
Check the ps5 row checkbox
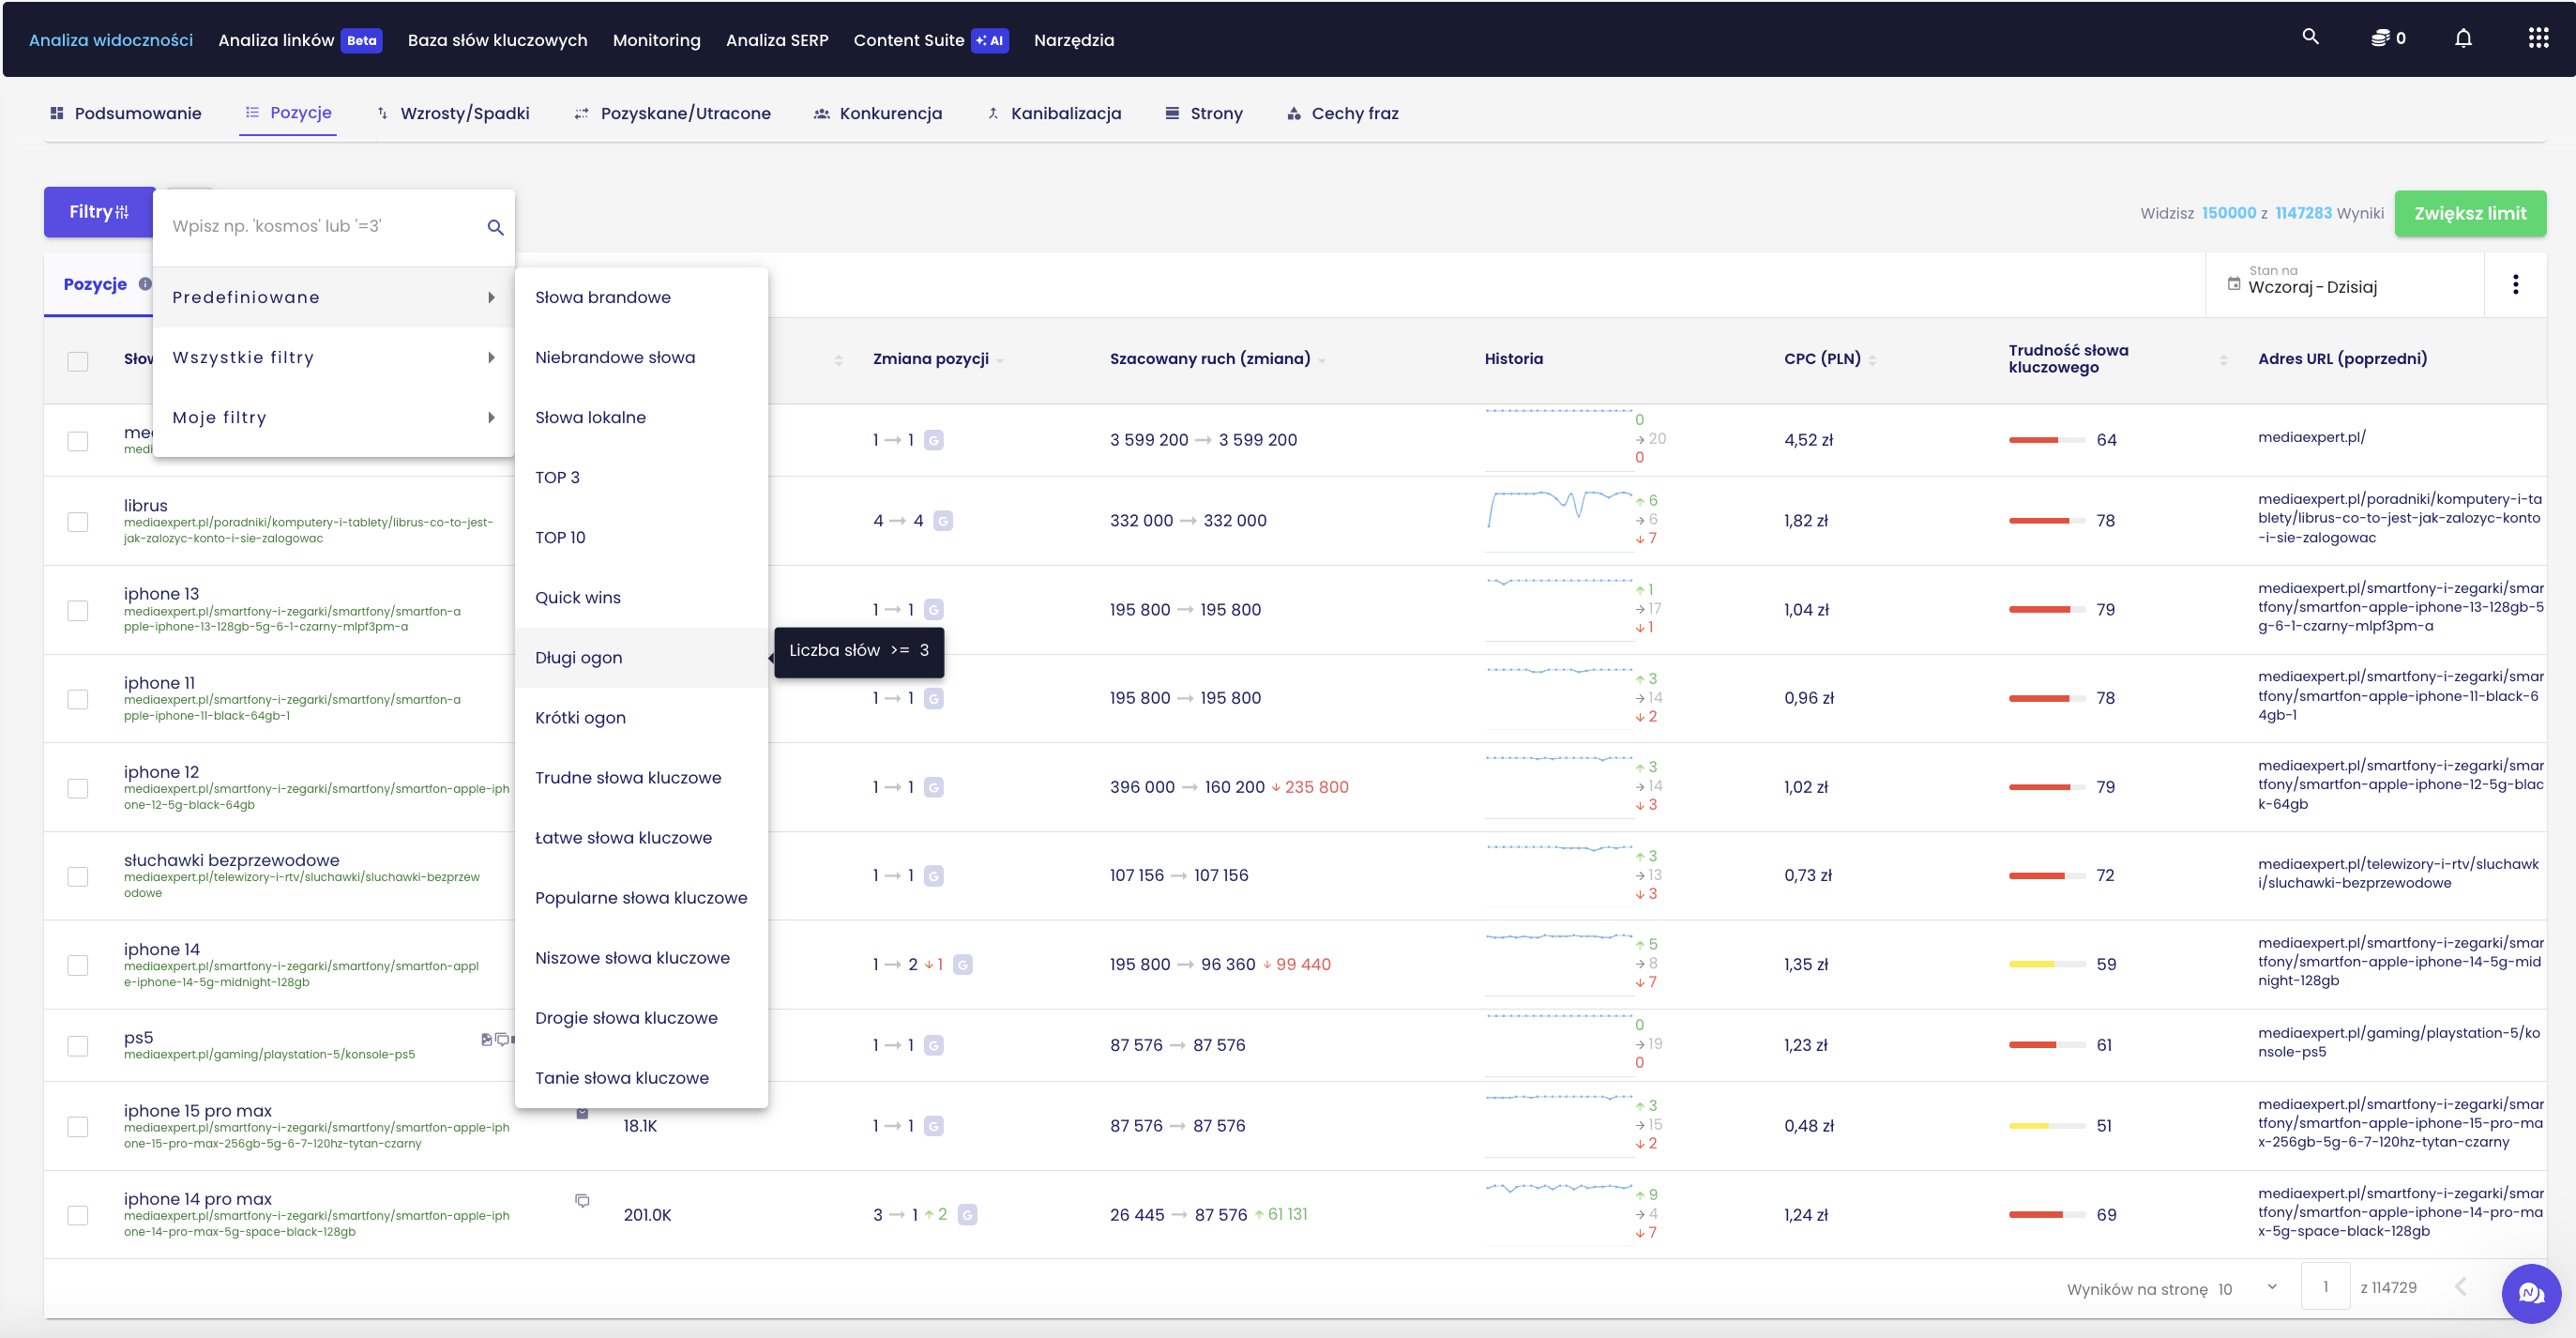pos(78,1046)
